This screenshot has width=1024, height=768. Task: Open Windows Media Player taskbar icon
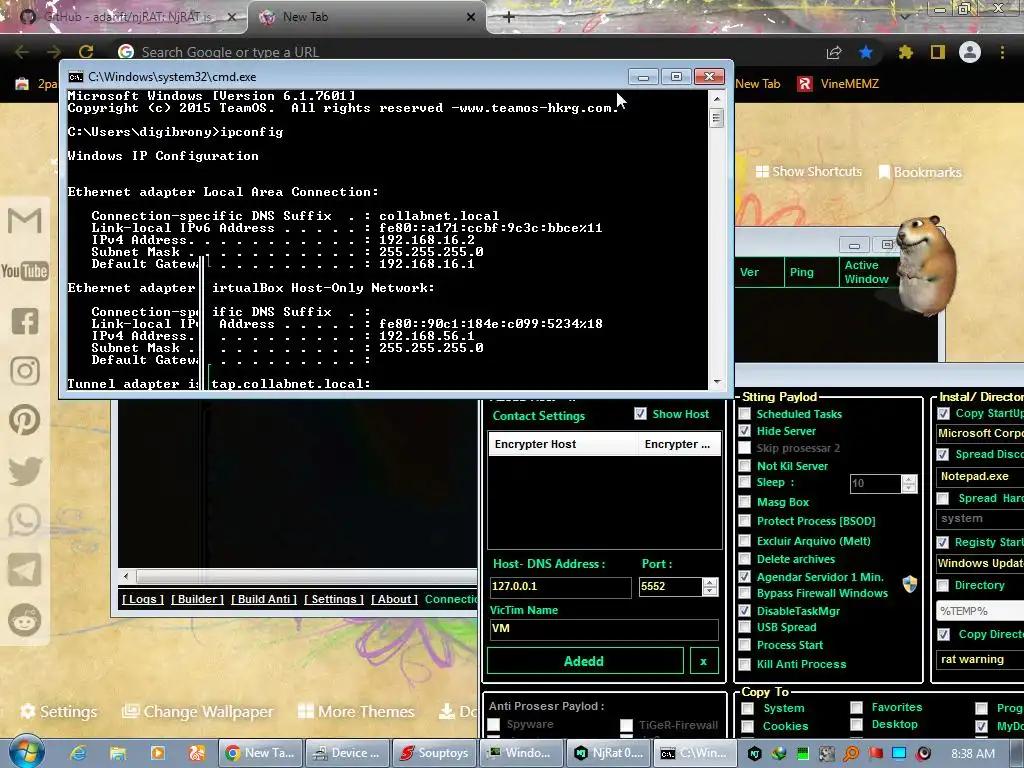(x=157, y=753)
